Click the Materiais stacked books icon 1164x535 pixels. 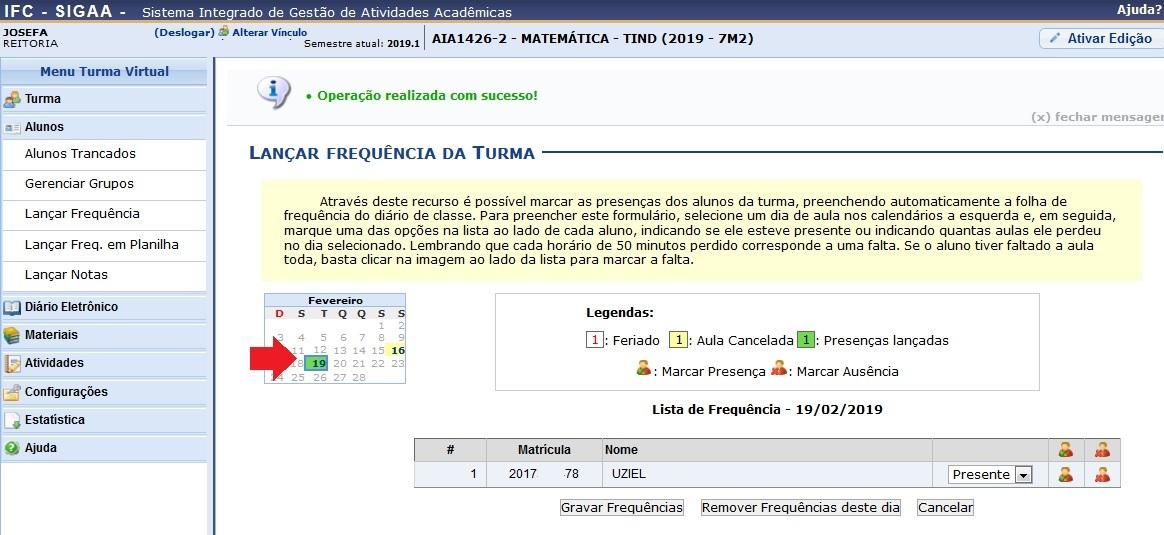[x=11, y=335]
